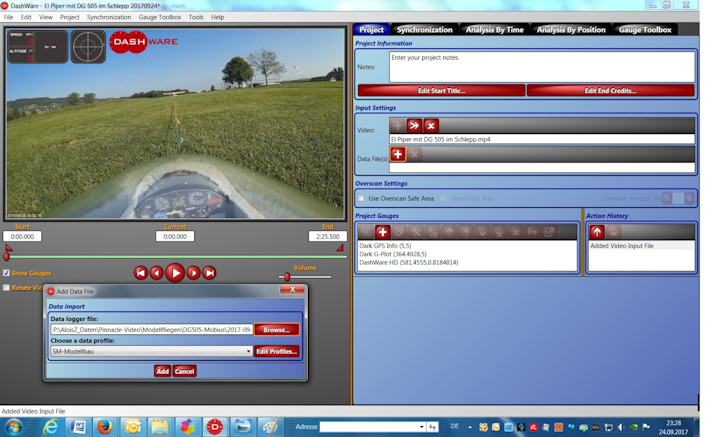Switch to Analysis By Time tab
The width and height of the screenshot is (720, 437).
pyautogui.click(x=495, y=30)
